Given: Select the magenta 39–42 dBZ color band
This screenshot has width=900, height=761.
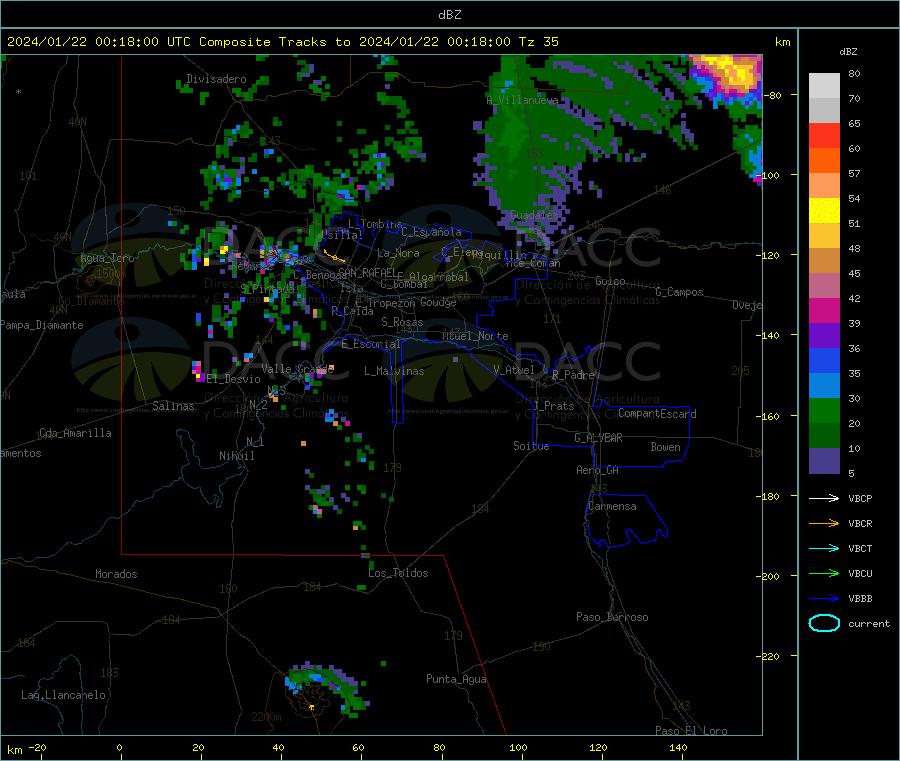Looking at the screenshot, I should tap(824, 310).
